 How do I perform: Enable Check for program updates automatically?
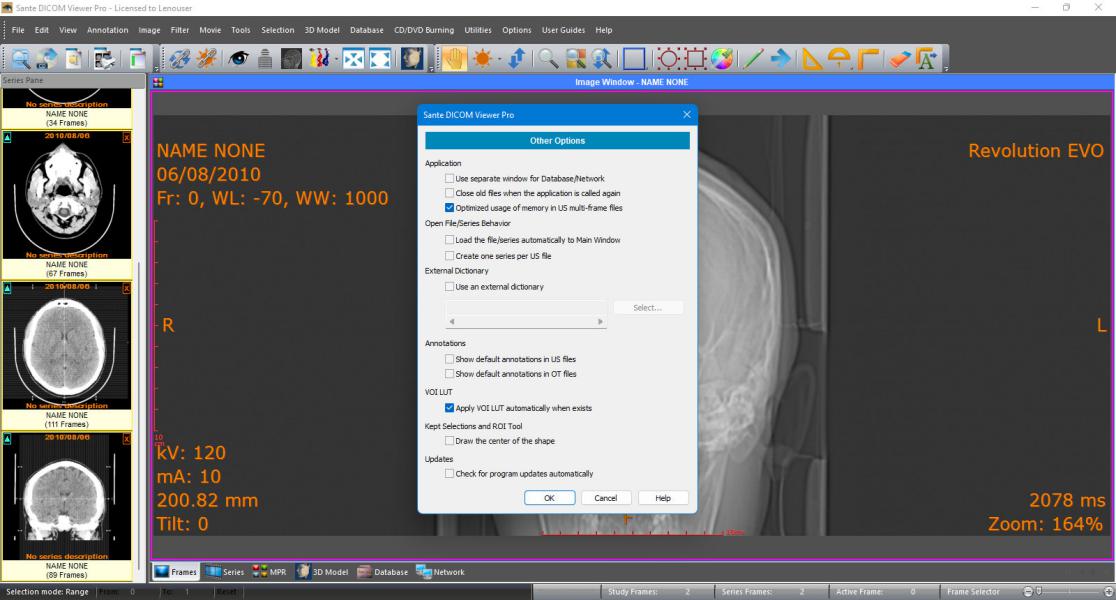tap(449, 473)
